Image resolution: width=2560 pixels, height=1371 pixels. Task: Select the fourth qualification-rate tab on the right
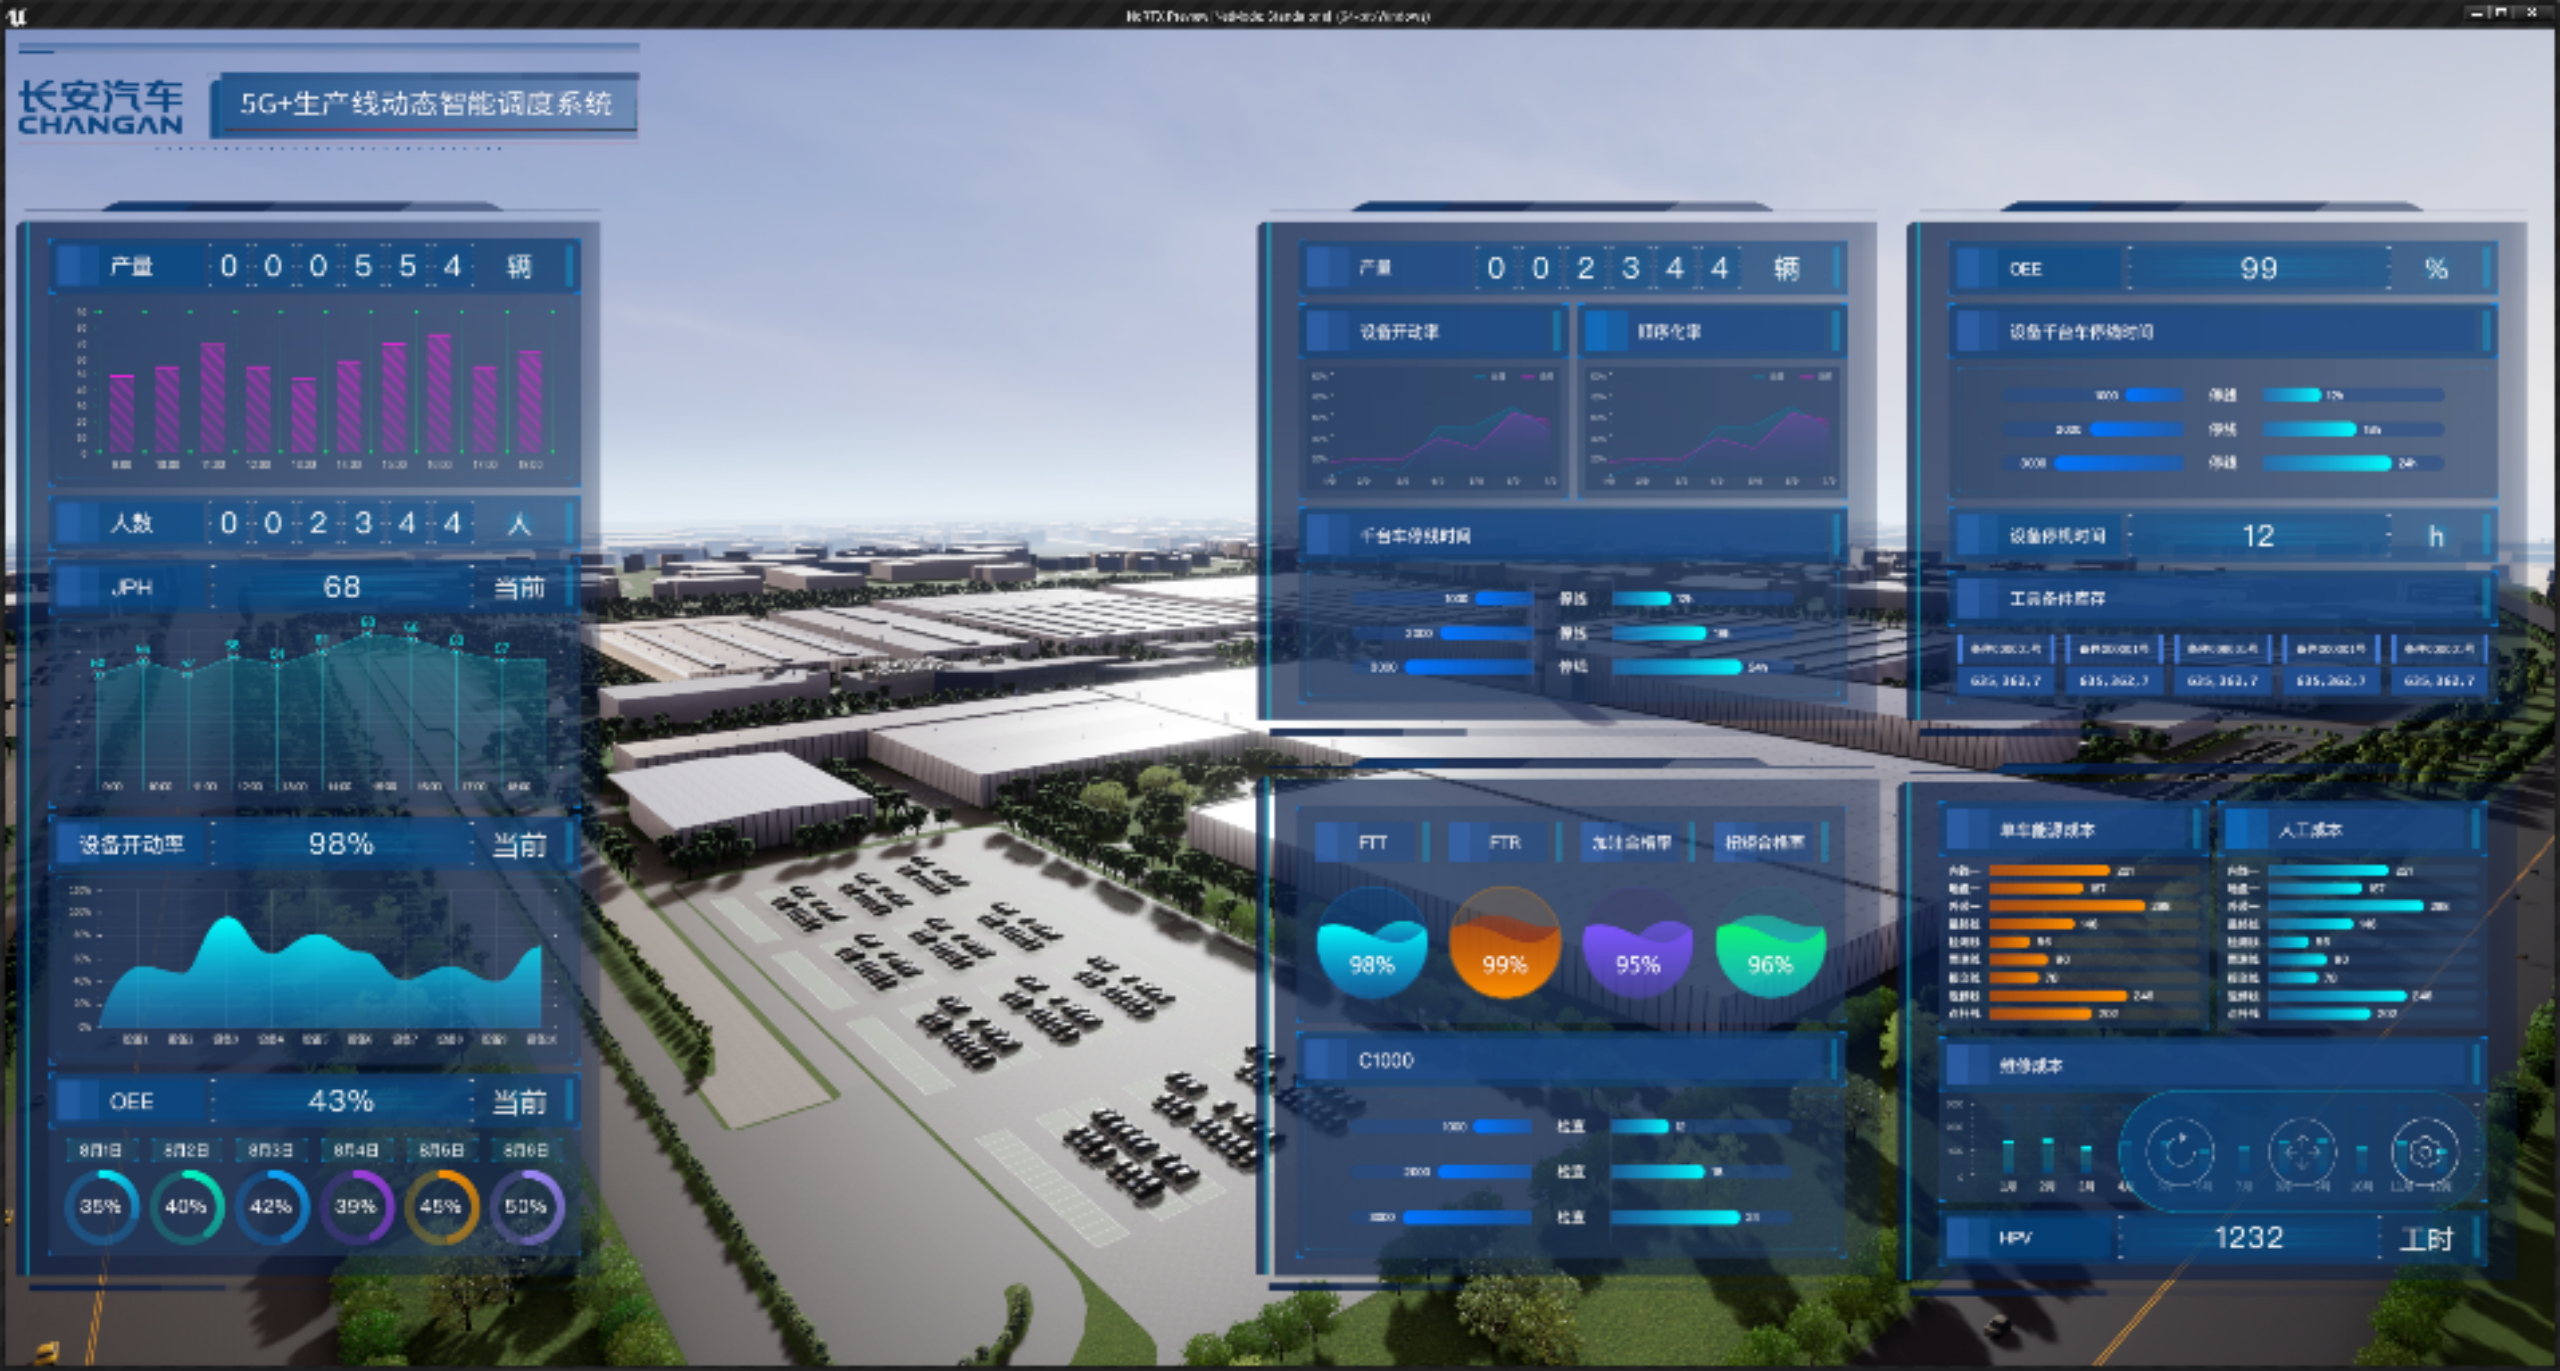point(1770,843)
